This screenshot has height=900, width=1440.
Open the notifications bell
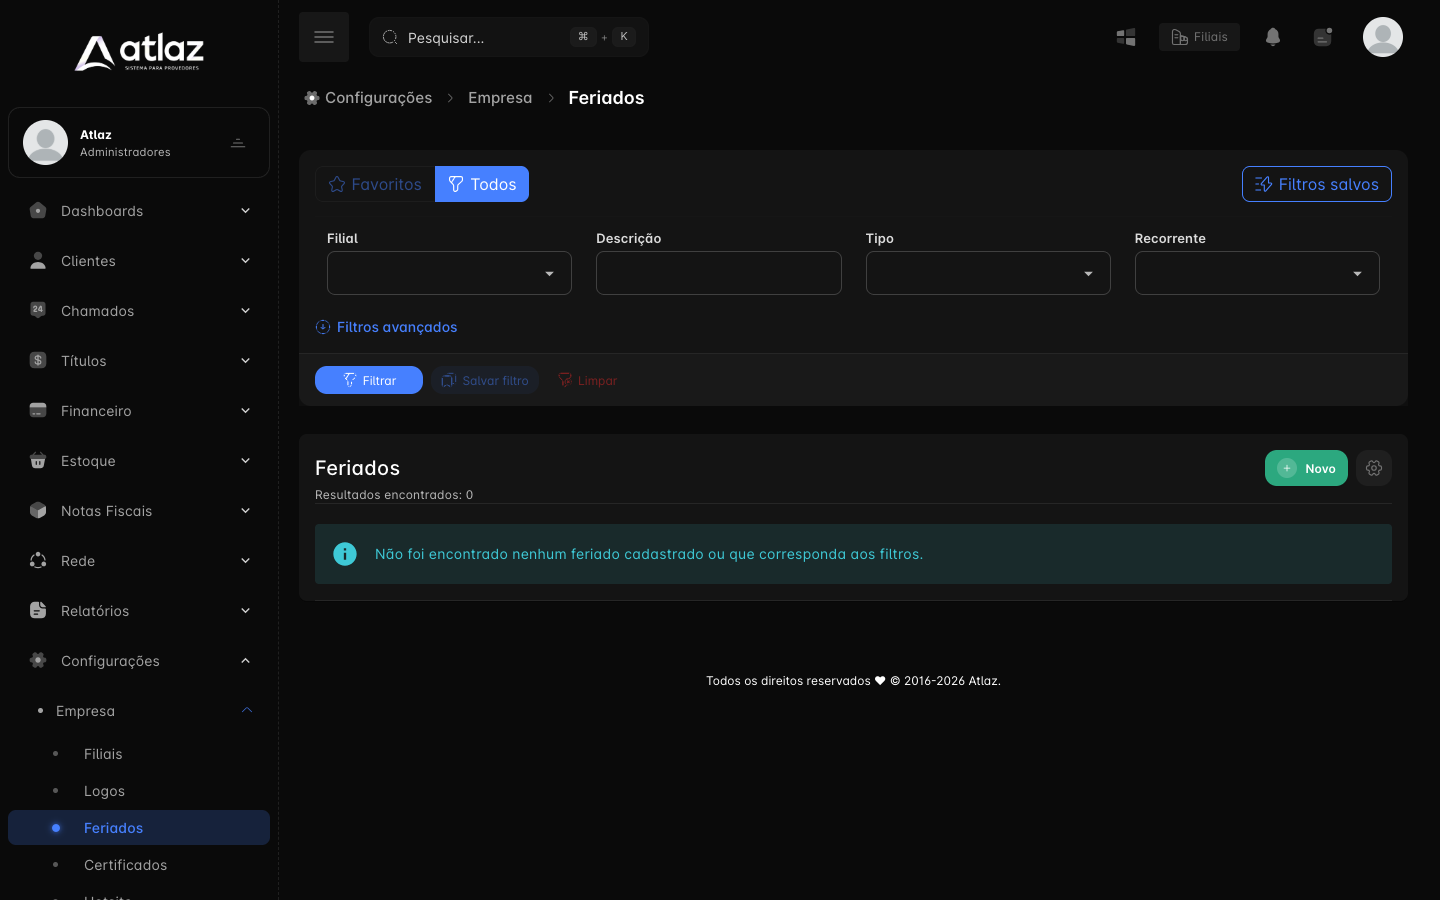1273,37
